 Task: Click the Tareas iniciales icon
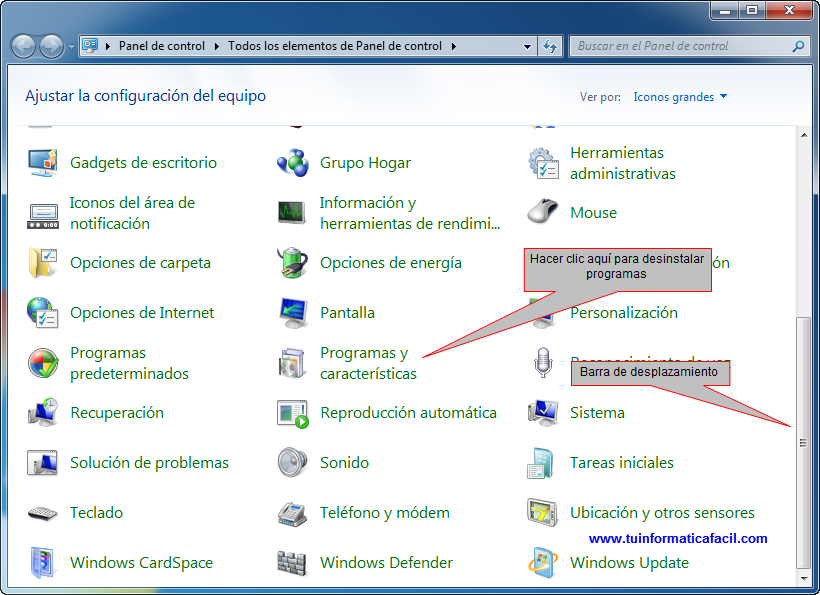tap(541, 463)
